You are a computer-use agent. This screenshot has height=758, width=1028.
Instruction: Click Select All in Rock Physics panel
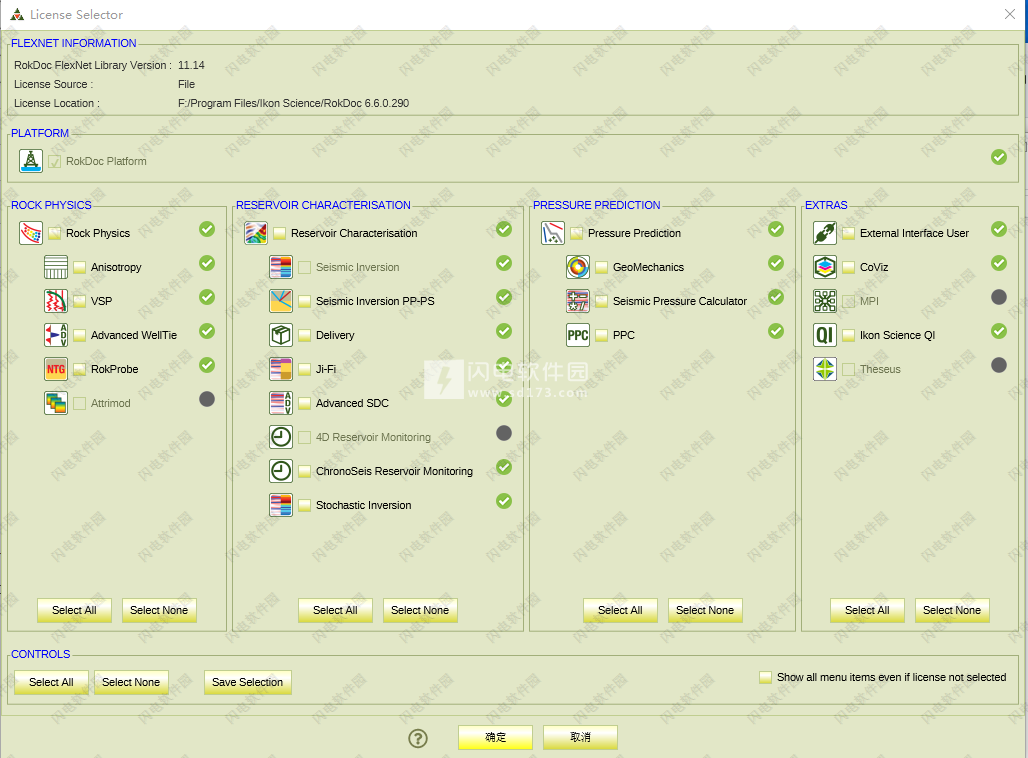point(74,610)
